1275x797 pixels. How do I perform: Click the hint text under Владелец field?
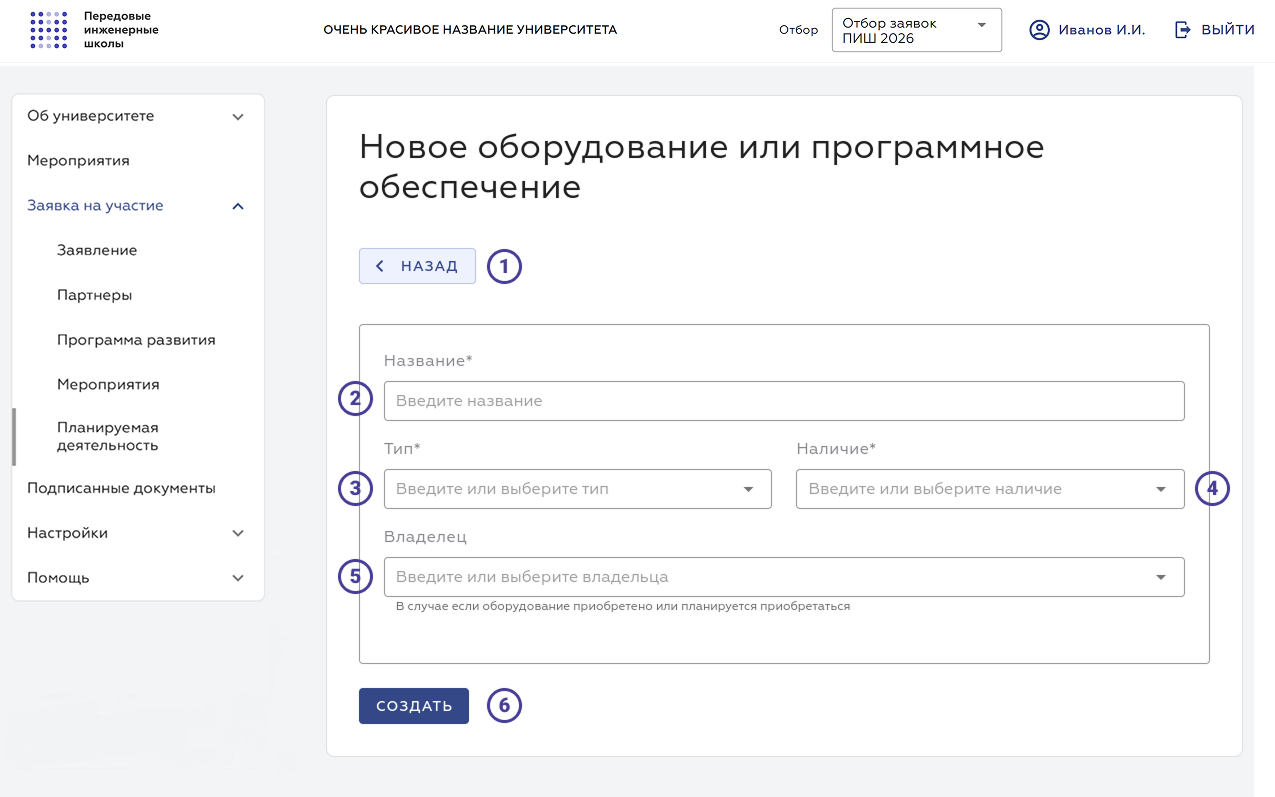point(623,606)
